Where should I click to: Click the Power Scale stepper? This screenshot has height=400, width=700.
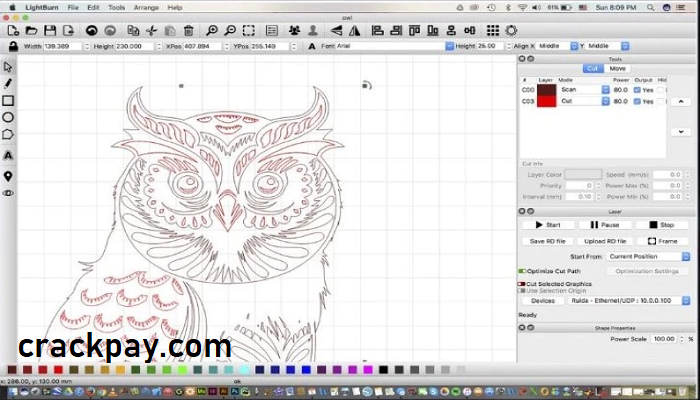point(681,339)
